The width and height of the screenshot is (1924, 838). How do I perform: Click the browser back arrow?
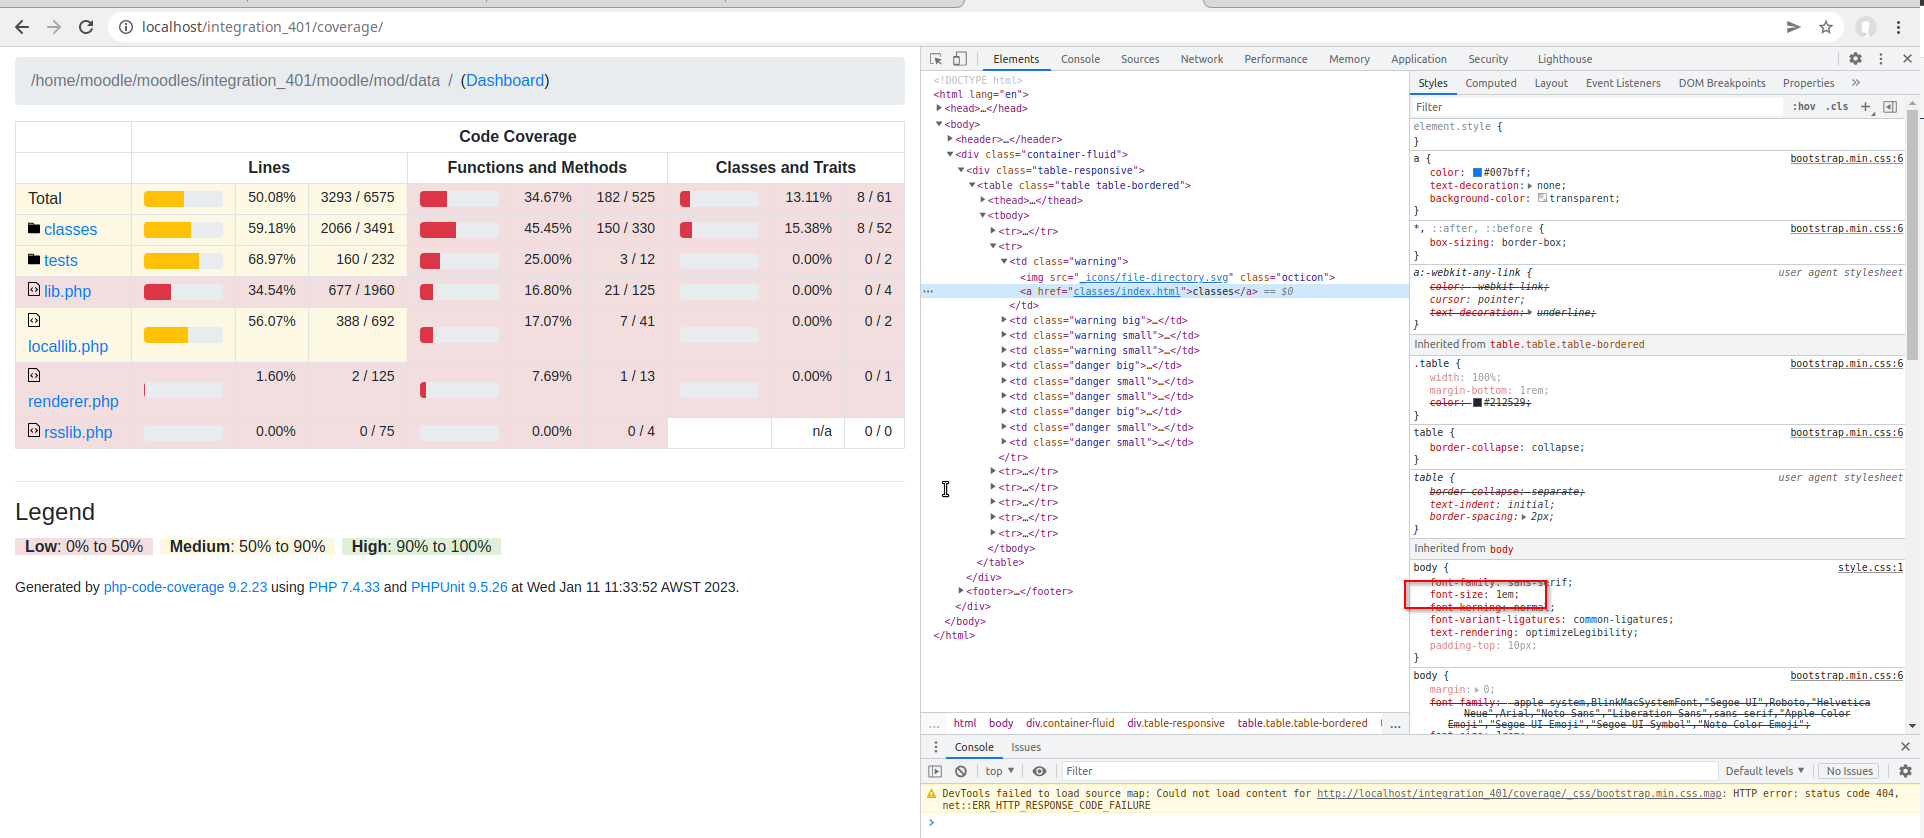pos(22,27)
